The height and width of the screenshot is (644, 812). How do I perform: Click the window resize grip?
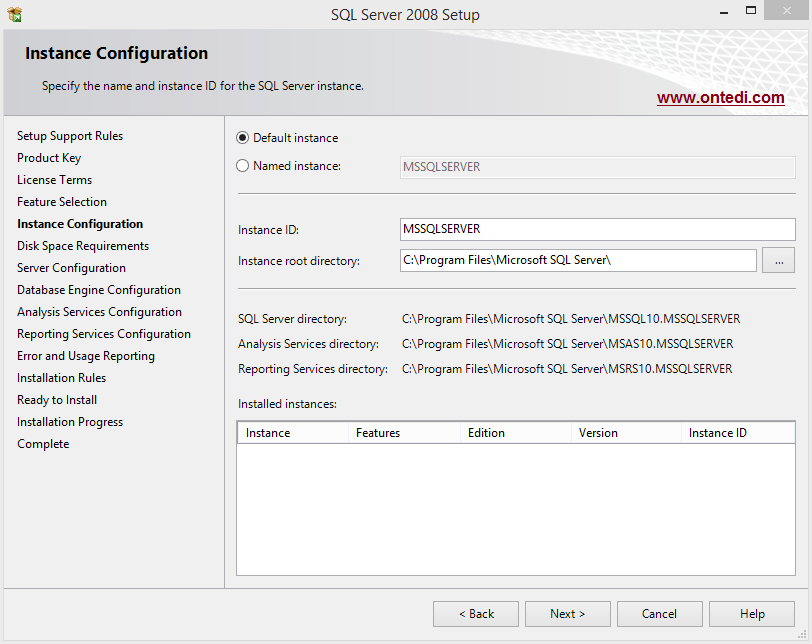(802, 634)
